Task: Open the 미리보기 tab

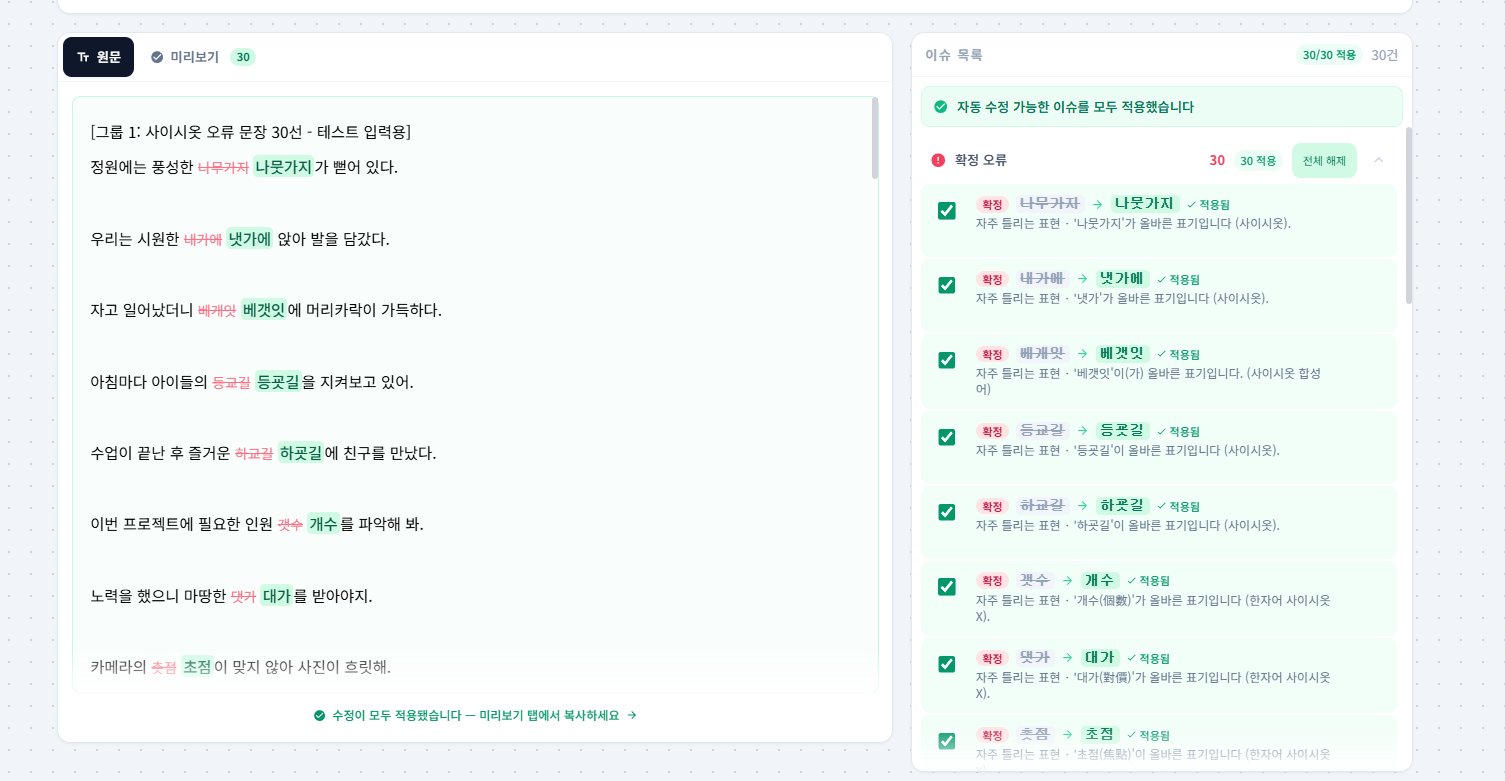Action: click(x=203, y=57)
